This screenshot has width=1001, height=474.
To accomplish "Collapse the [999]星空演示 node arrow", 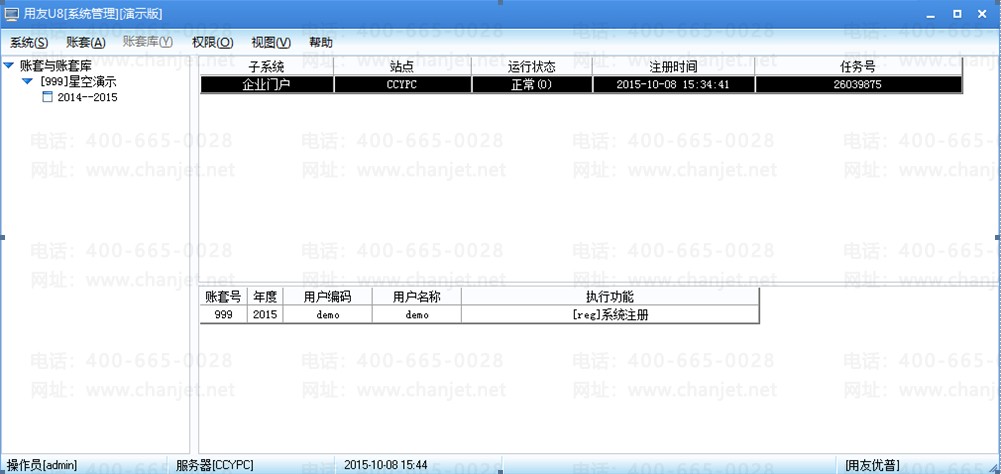I will click(x=27, y=82).
